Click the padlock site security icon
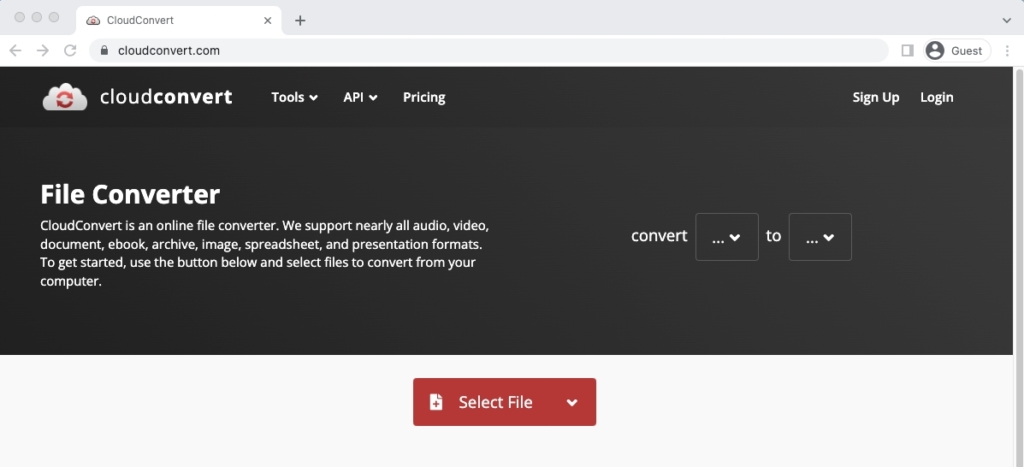The height and width of the screenshot is (467, 1024). point(104,50)
